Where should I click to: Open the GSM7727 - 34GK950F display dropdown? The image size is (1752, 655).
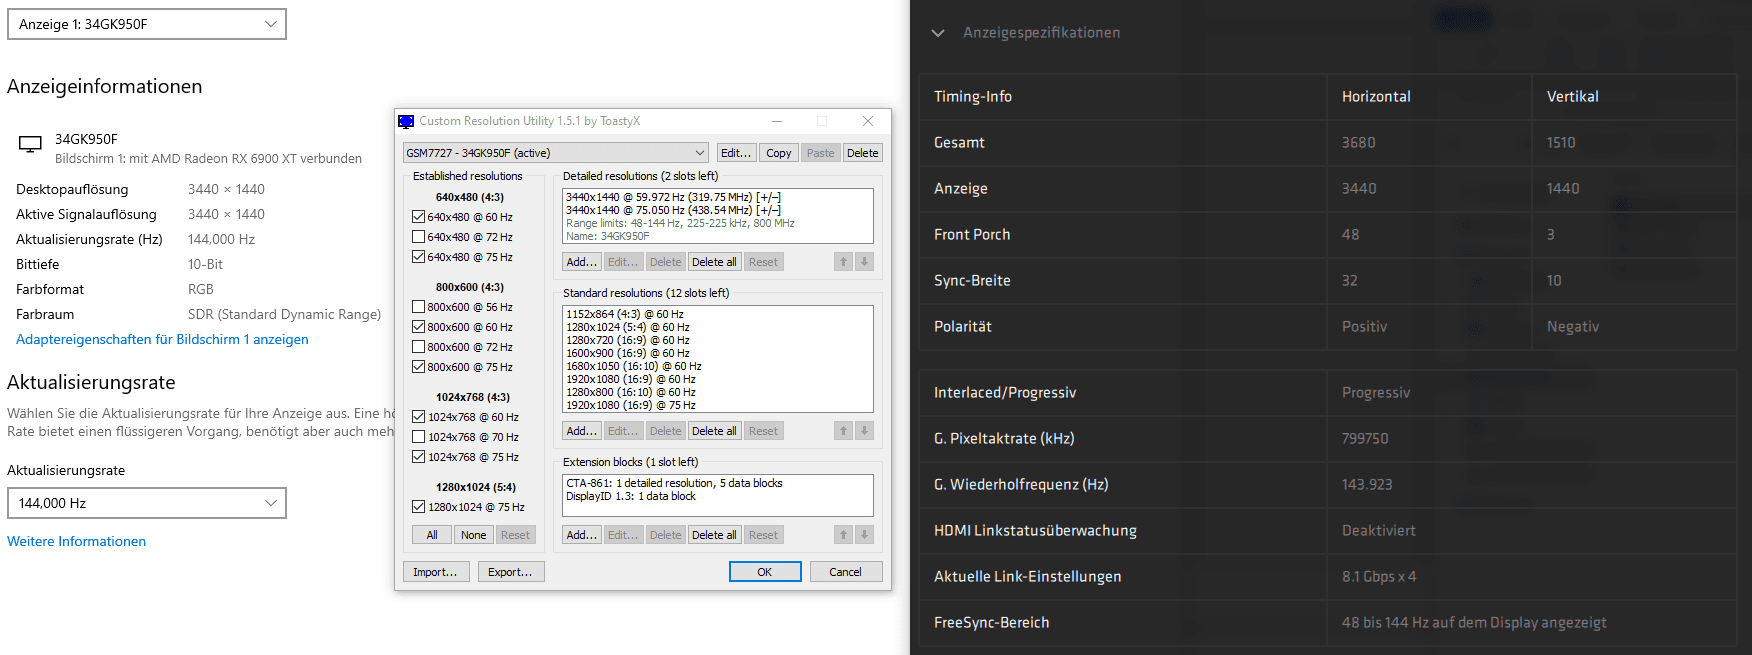[556, 153]
